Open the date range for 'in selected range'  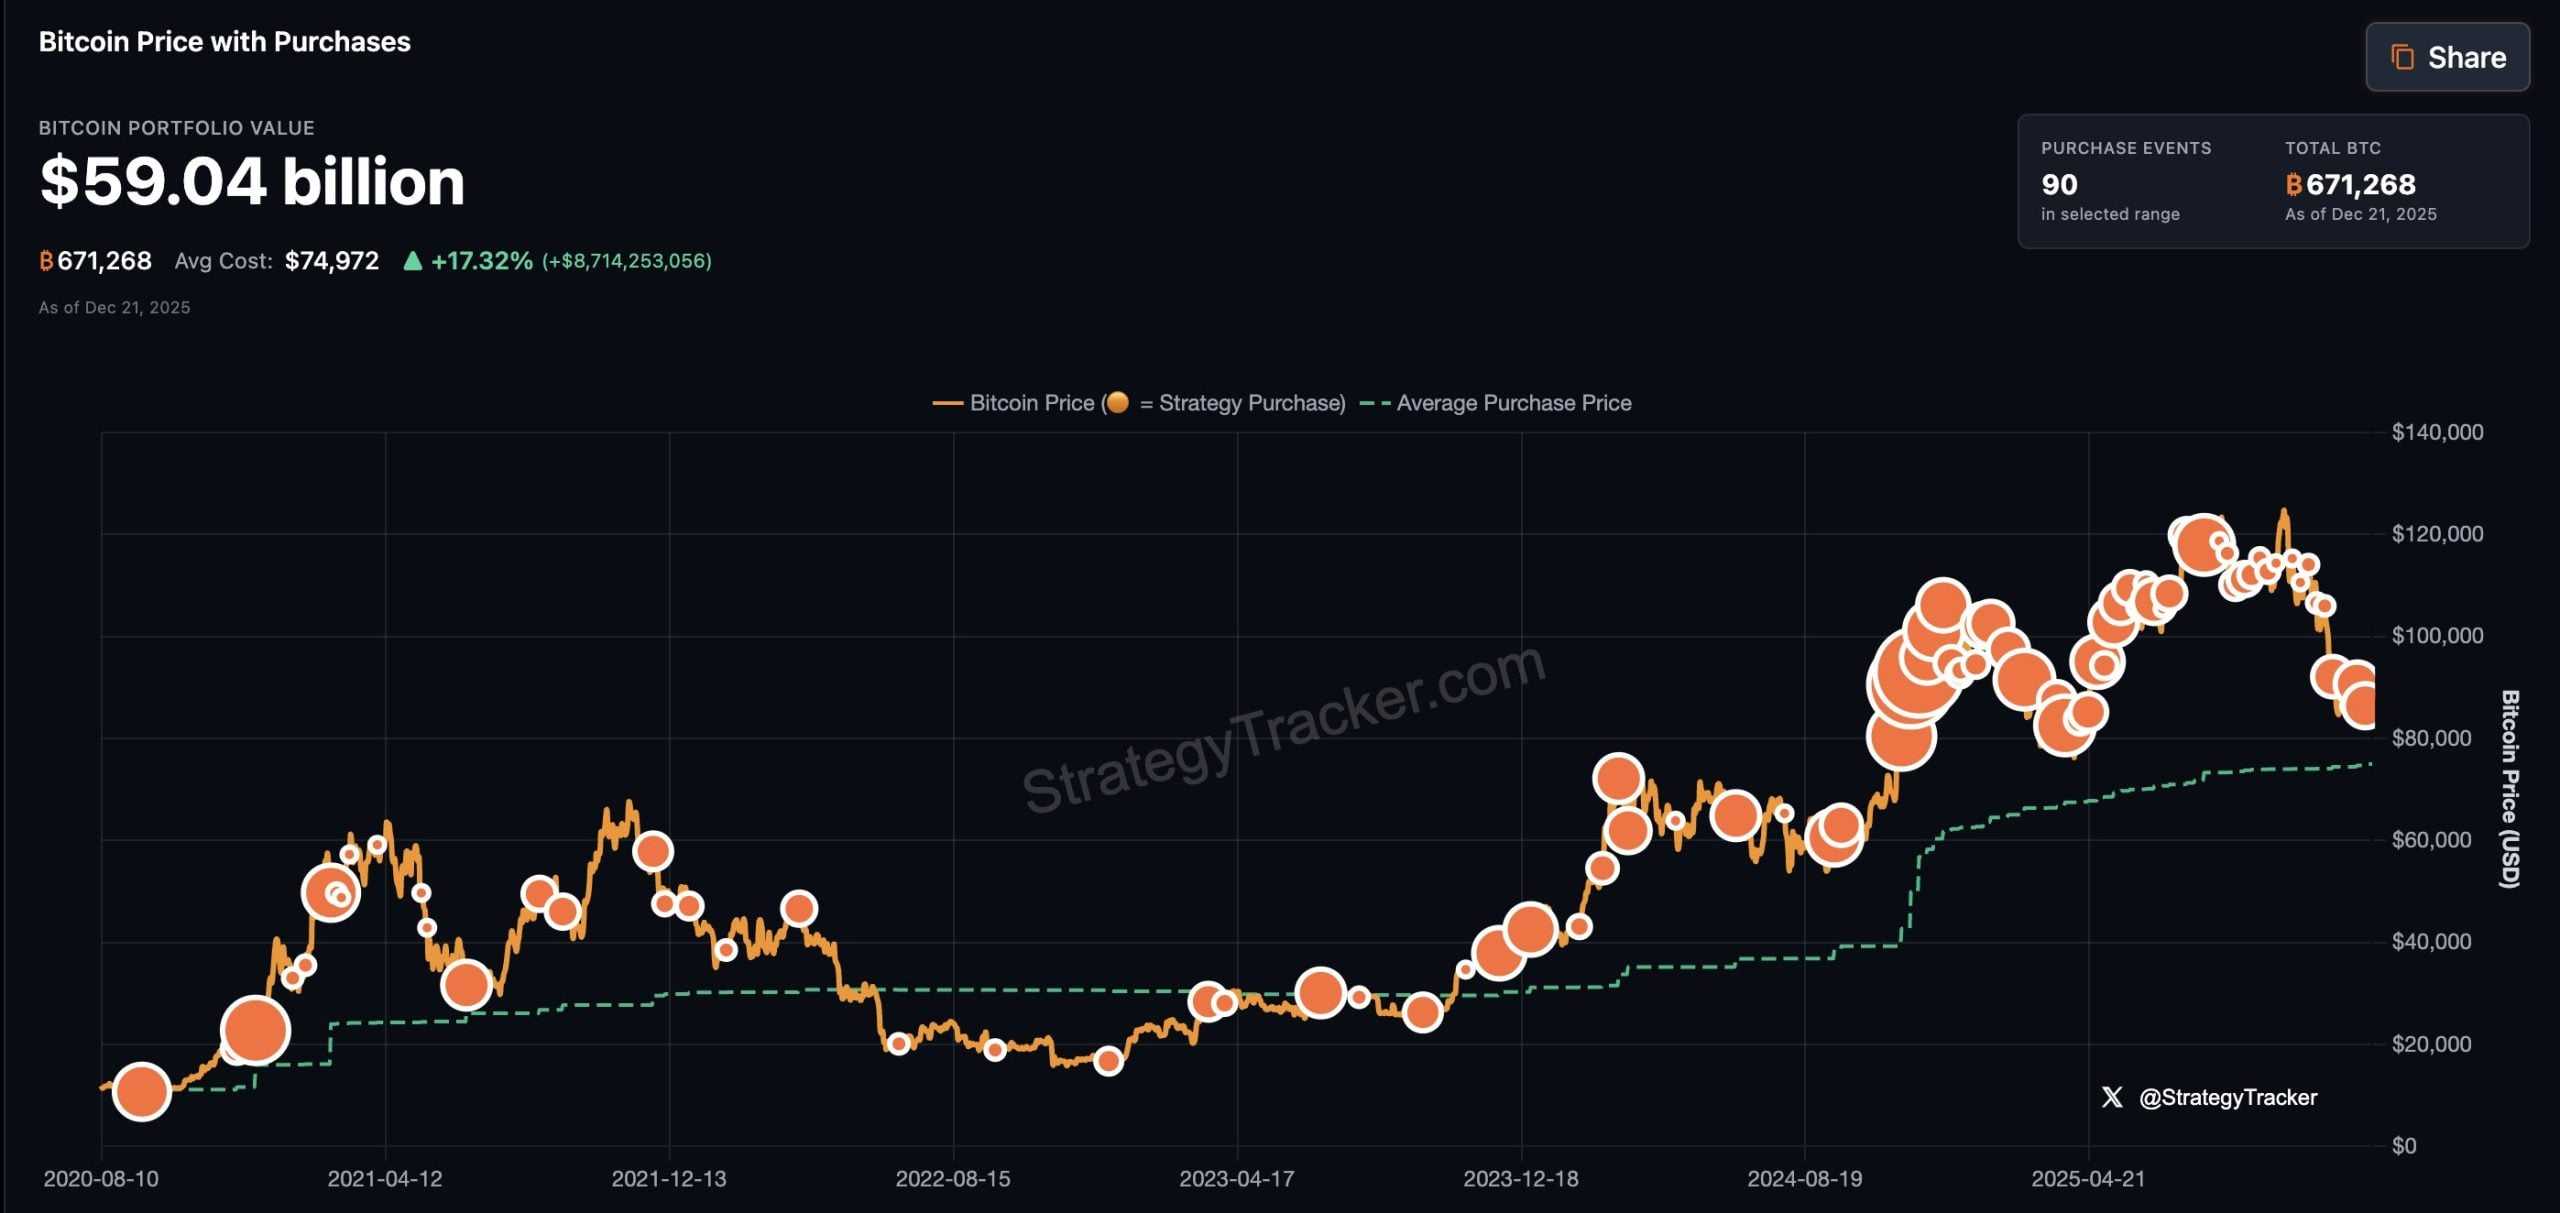pos(2110,214)
